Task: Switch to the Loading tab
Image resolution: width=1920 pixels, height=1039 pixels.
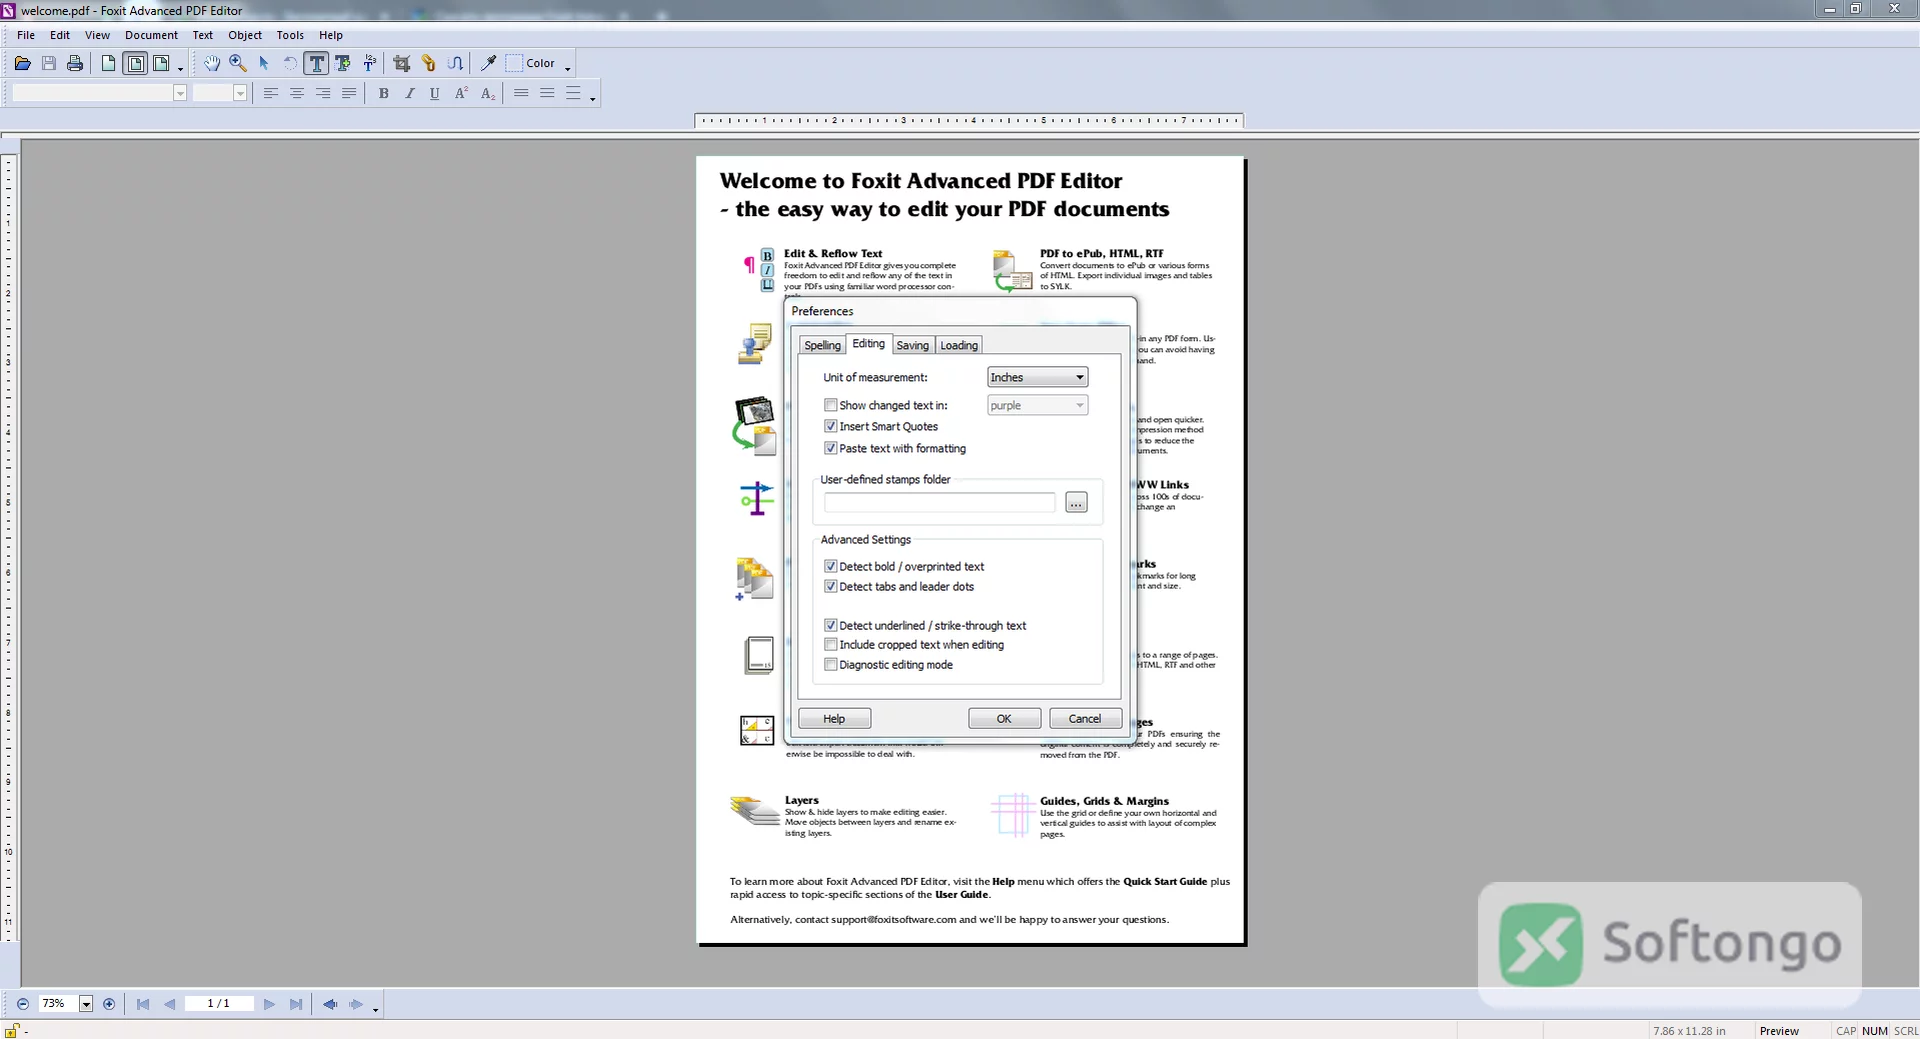Action: pyautogui.click(x=959, y=345)
